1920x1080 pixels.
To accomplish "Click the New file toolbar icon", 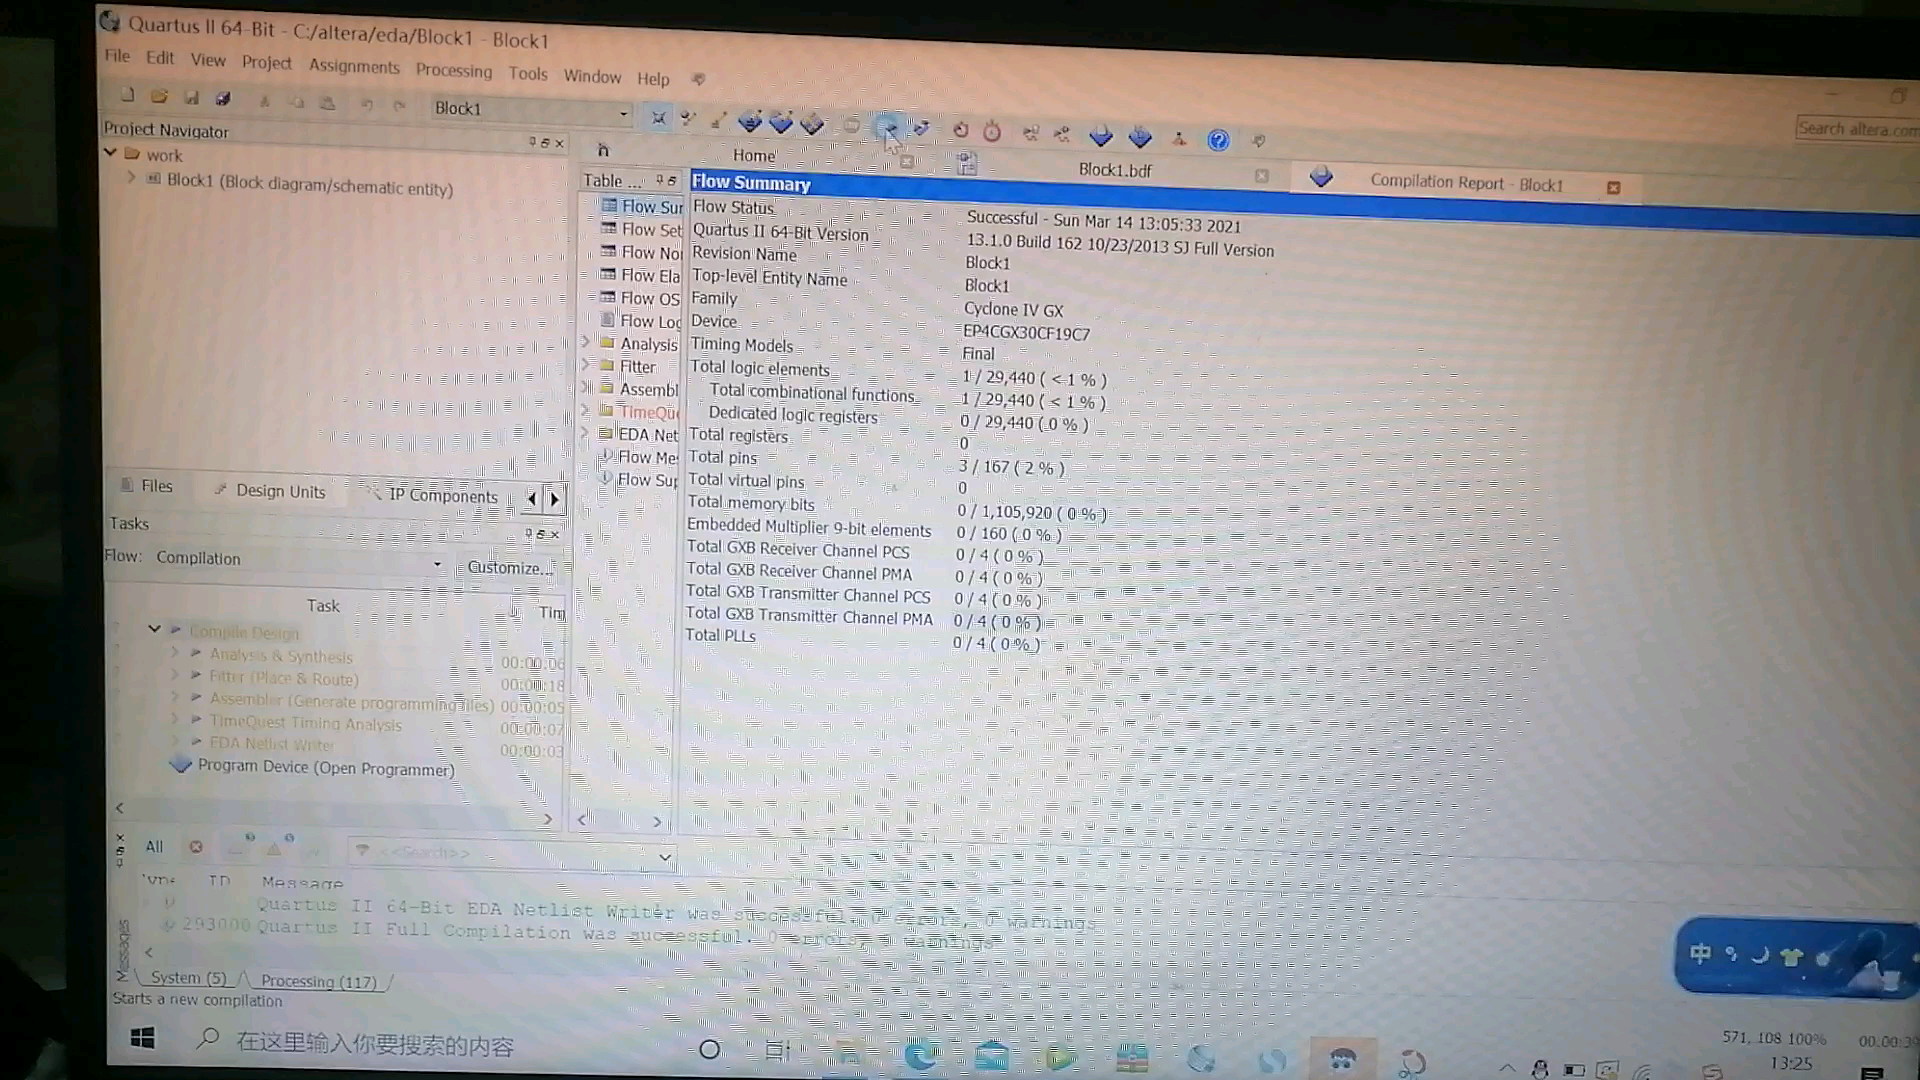I will pos(128,96).
